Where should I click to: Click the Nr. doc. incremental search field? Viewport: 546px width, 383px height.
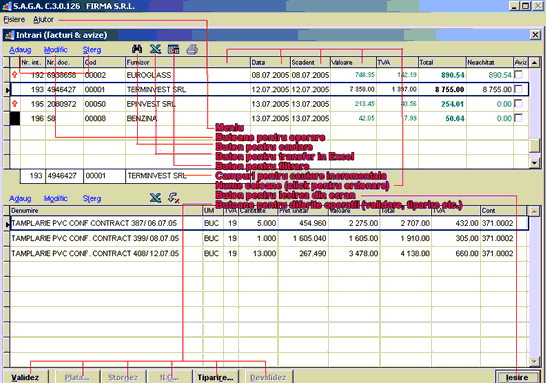64,176
